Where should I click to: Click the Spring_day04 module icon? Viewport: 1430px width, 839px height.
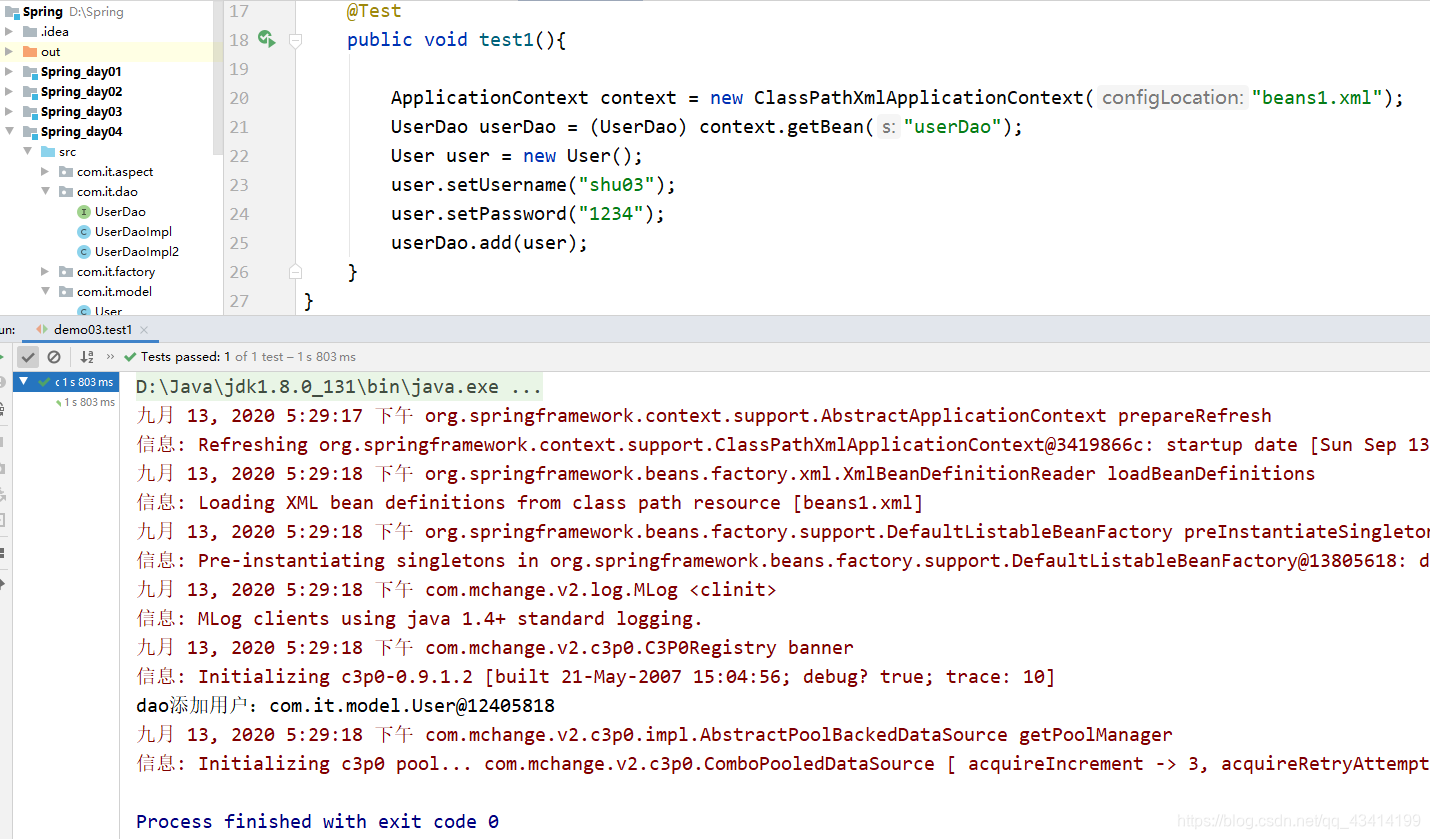(30, 131)
